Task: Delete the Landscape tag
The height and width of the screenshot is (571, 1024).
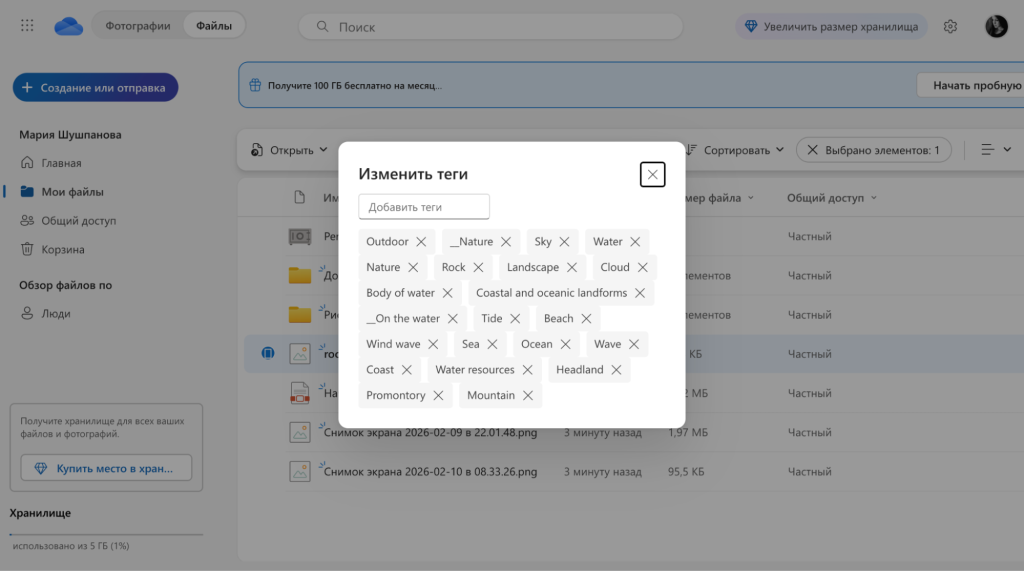Action: coord(572,268)
